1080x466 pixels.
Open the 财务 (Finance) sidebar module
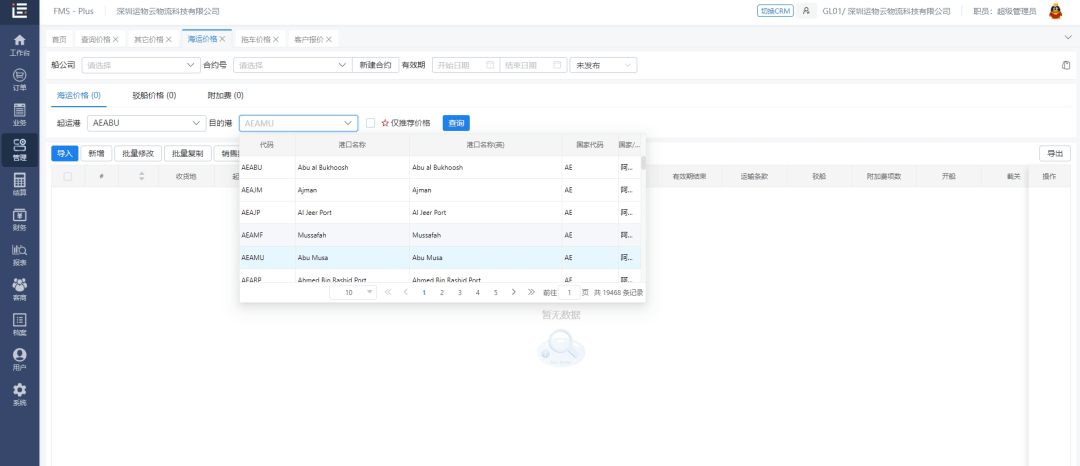[19, 219]
